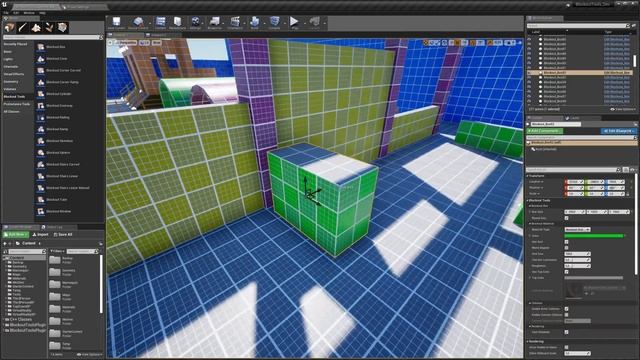Select the Blockout Doorway actor icon
Image resolution: width=640 pixels, height=360 pixels.
tap(41, 106)
